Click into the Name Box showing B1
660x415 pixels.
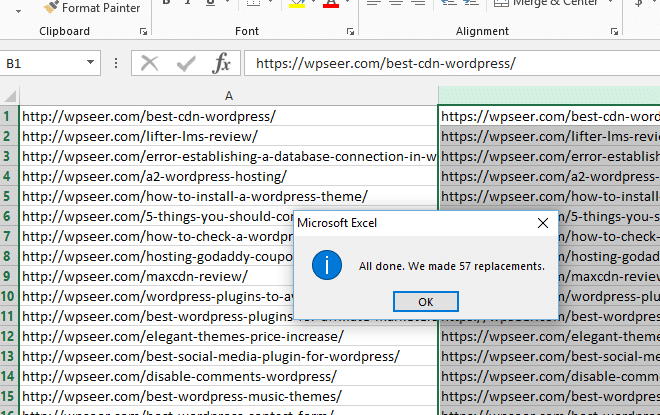(x=42, y=64)
